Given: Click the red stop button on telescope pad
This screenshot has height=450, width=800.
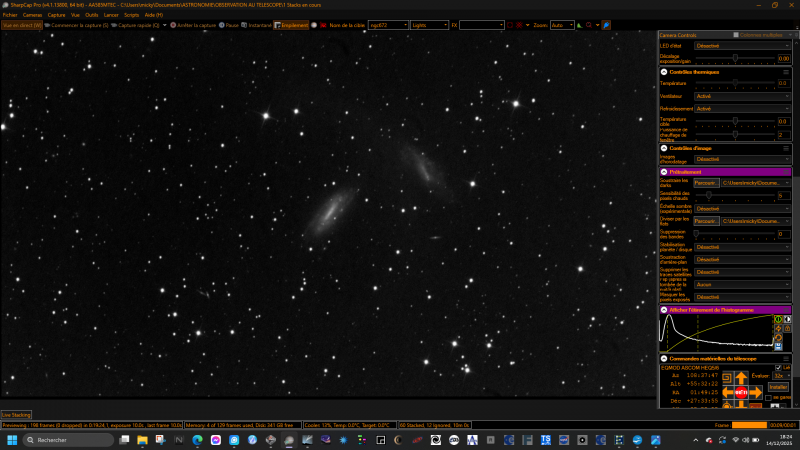Looking at the screenshot, I should pos(741,392).
